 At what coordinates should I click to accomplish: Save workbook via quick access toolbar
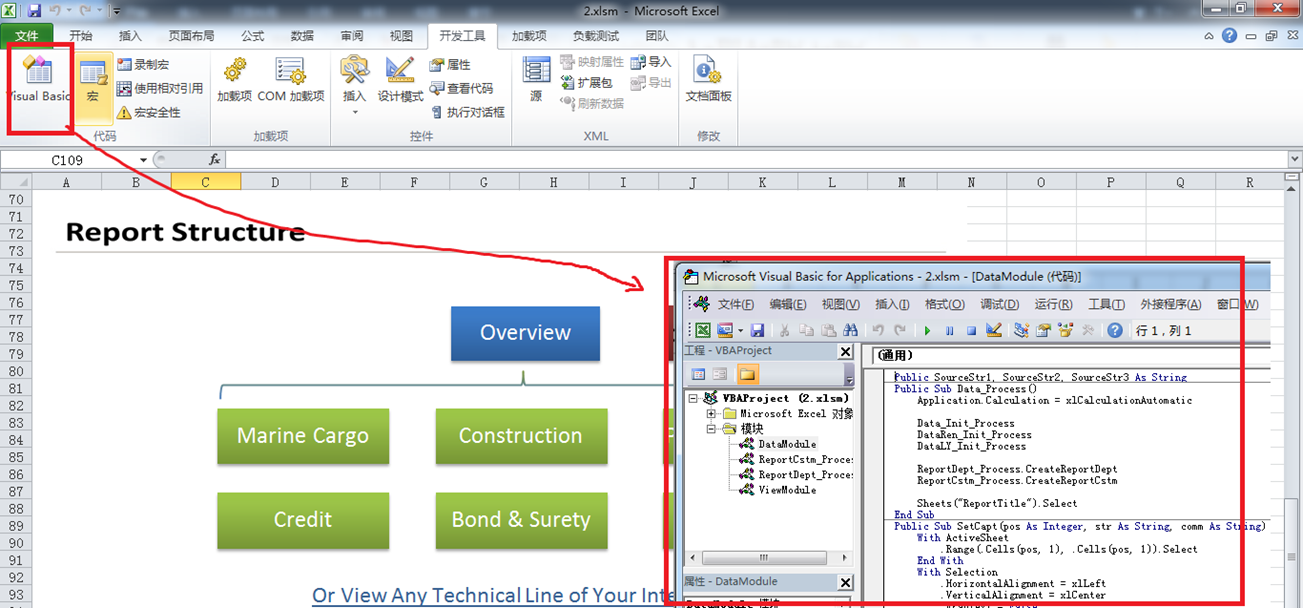click(35, 11)
